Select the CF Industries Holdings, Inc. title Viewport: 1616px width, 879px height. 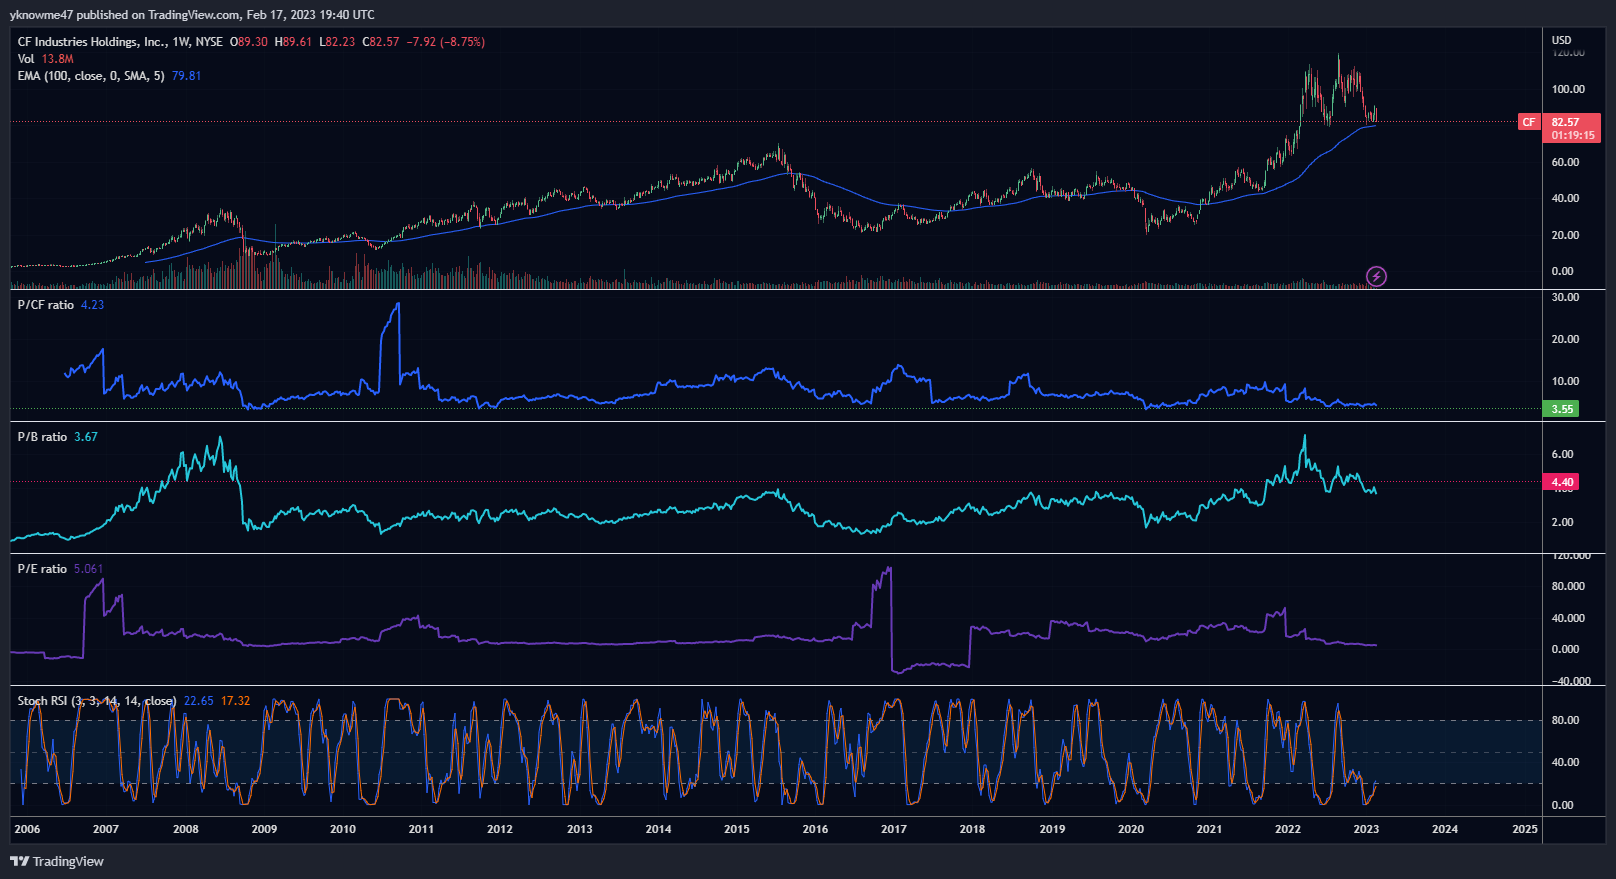pyautogui.click(x=92, y=42)
